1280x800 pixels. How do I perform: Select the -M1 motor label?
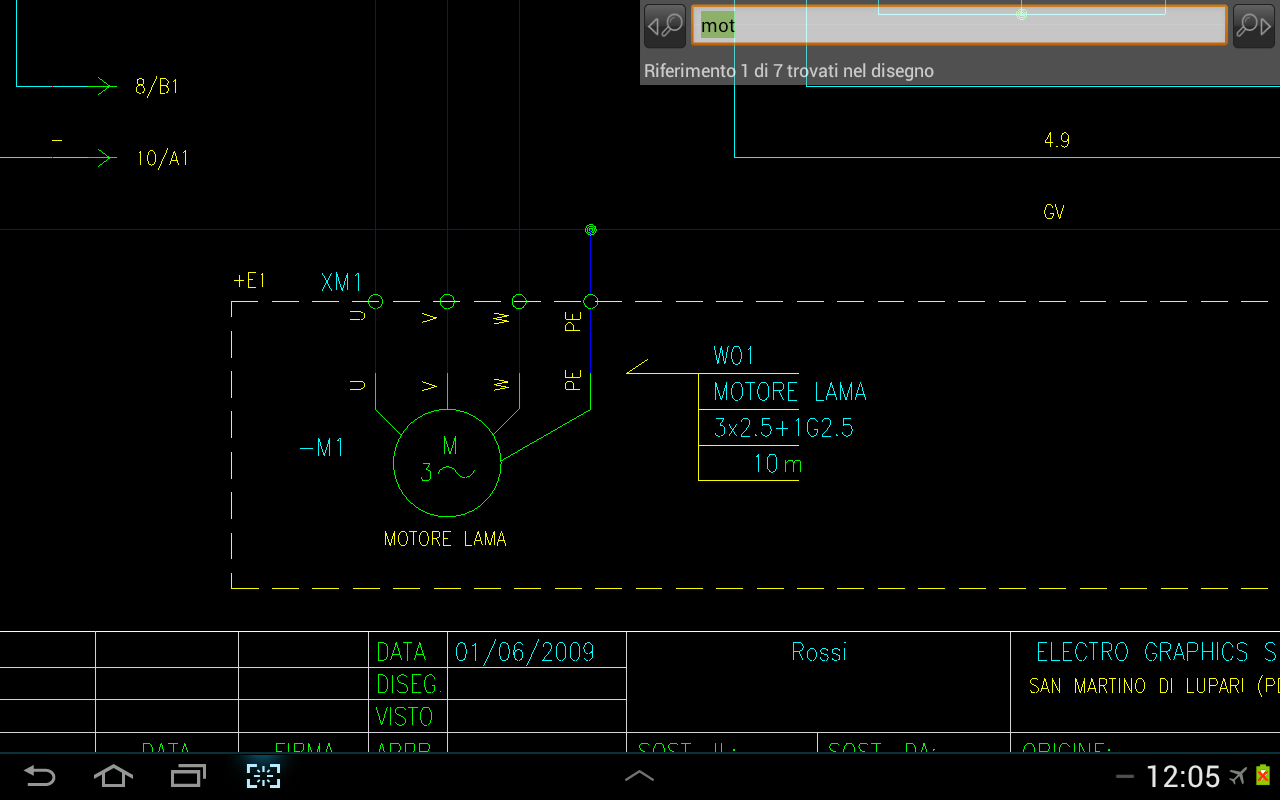(x=322, y=448)
